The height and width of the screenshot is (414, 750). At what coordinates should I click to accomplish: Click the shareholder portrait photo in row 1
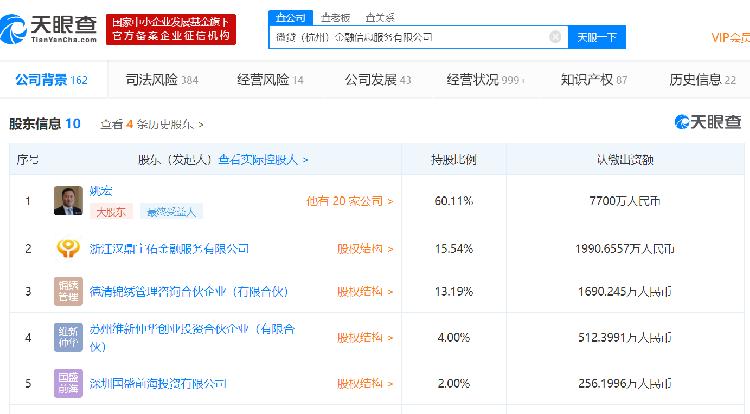69,201
